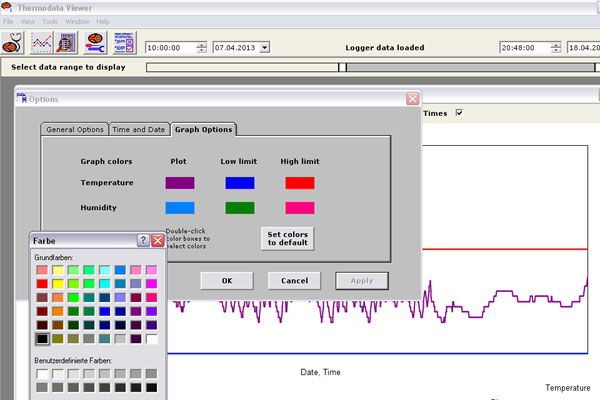Click the Set colors to default button
600x400 pixels.
pos(287,238)
